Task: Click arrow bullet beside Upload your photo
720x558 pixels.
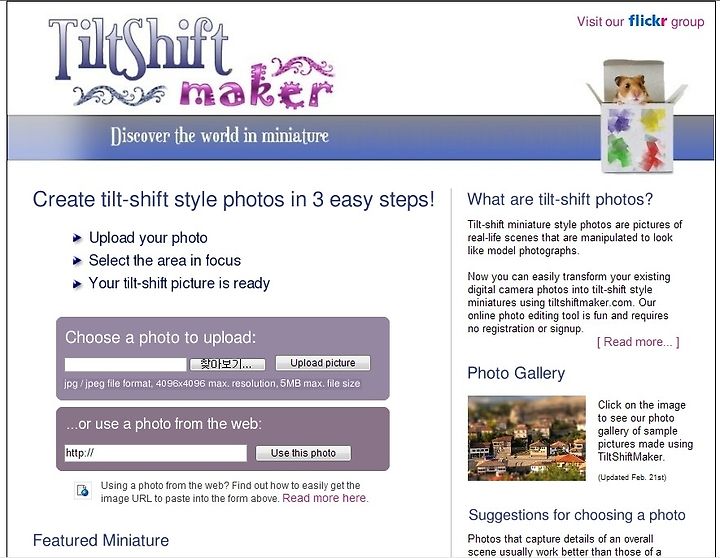Action: point(77,238)
